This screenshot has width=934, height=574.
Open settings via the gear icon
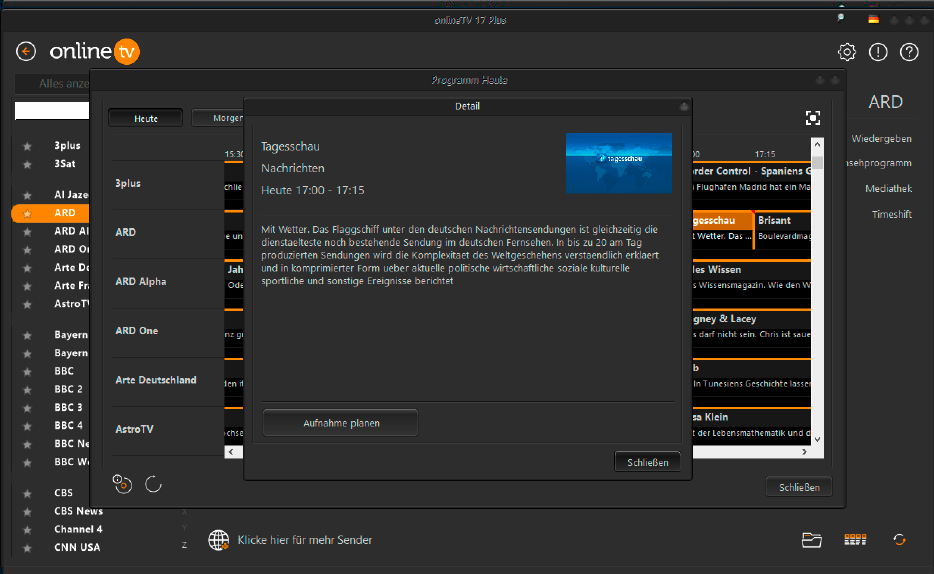coord(846,52)
